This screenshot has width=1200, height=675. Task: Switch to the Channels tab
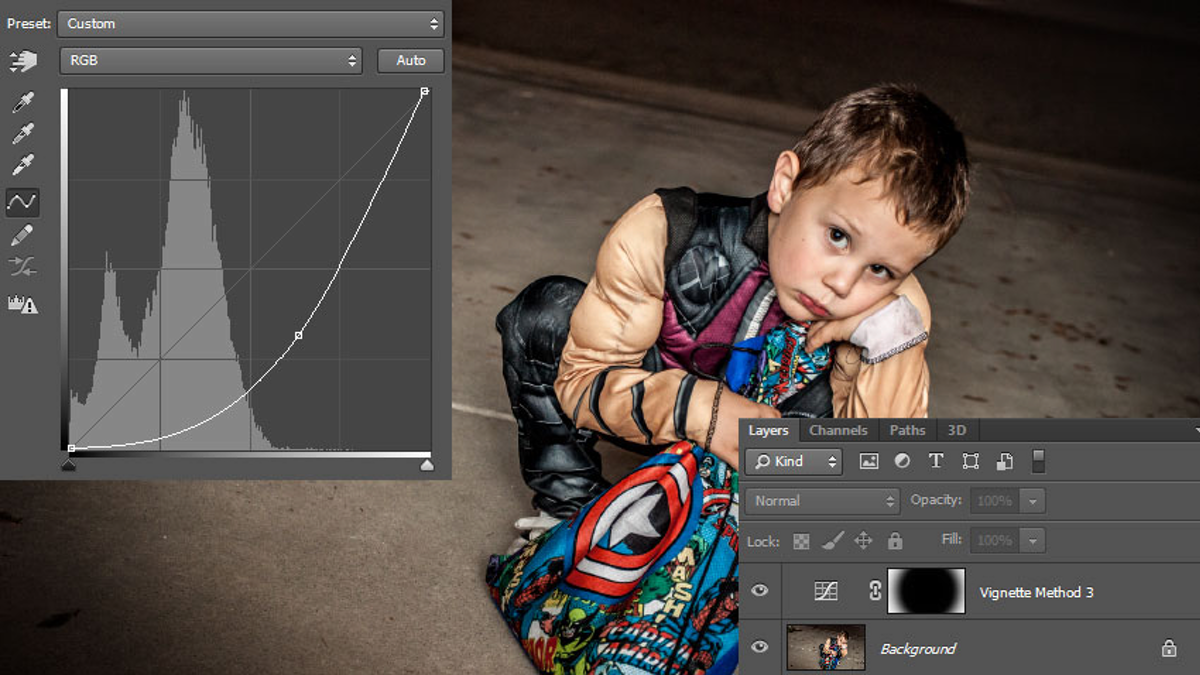(x=838, y=430)
